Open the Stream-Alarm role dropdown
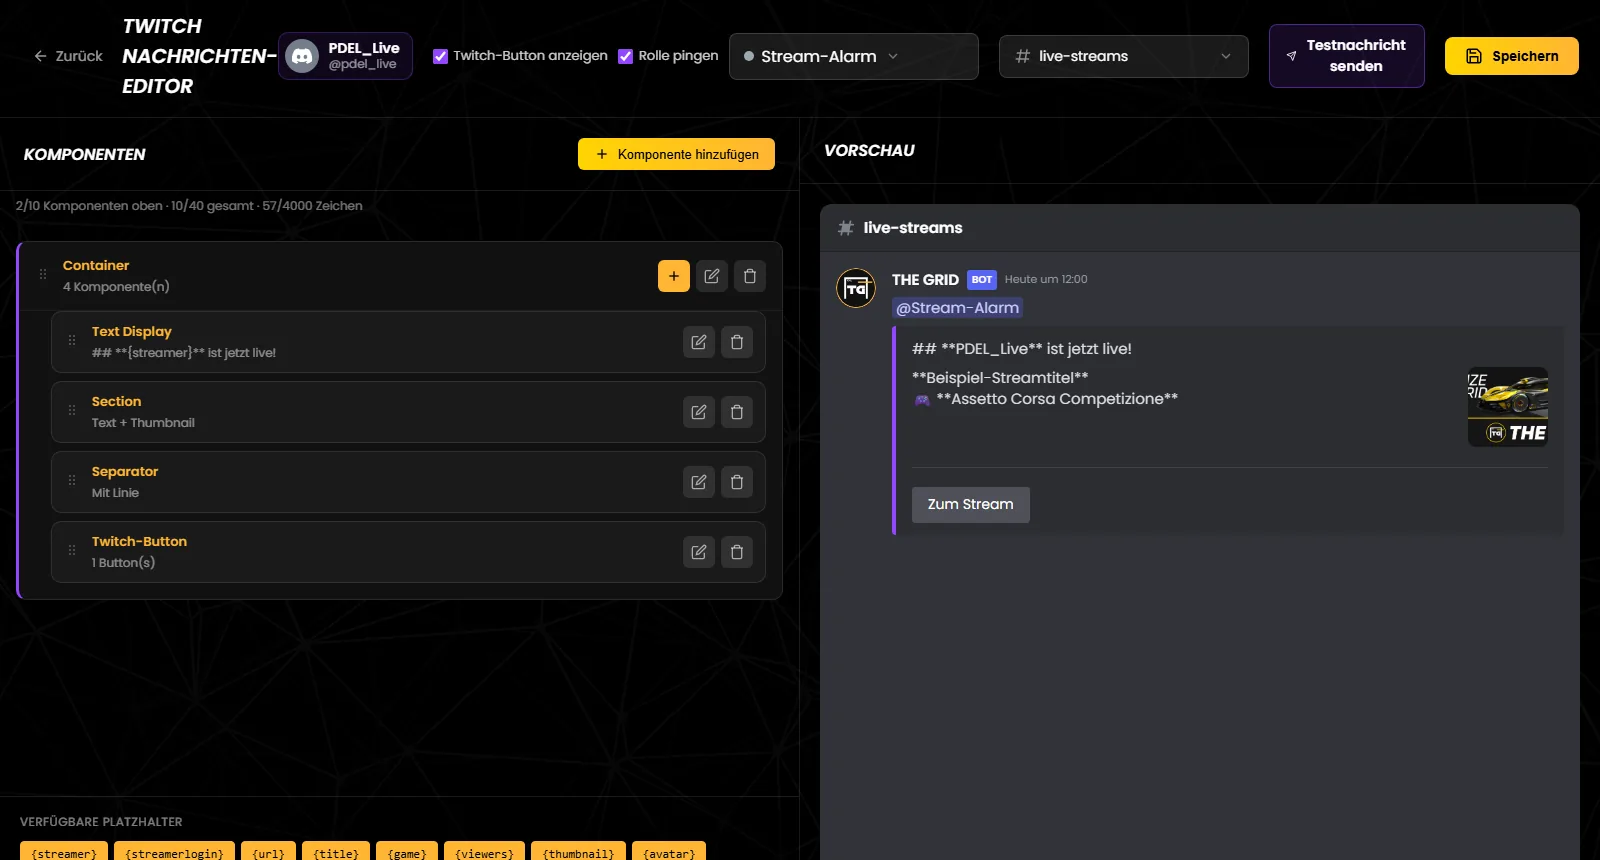 pyautogui.click(x=854, y=56)
